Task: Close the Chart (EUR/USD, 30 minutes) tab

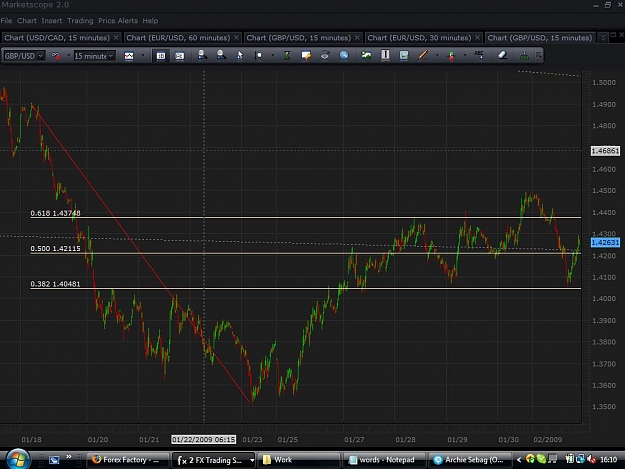Action: 477,37
